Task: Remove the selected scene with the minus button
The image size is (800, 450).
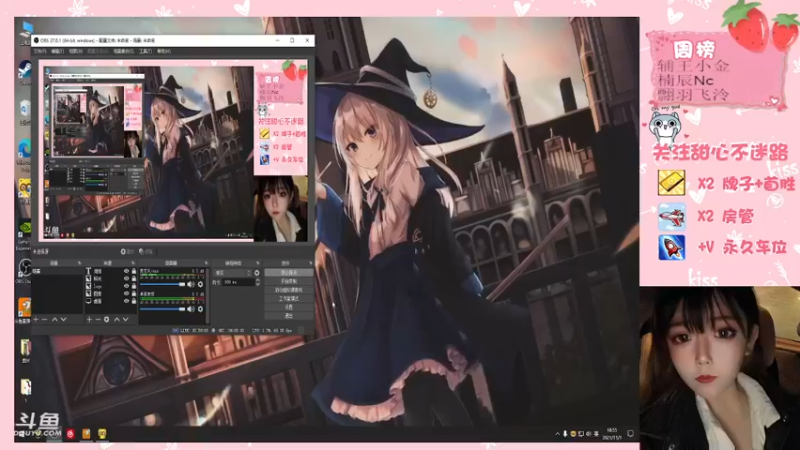Action: 44,319
